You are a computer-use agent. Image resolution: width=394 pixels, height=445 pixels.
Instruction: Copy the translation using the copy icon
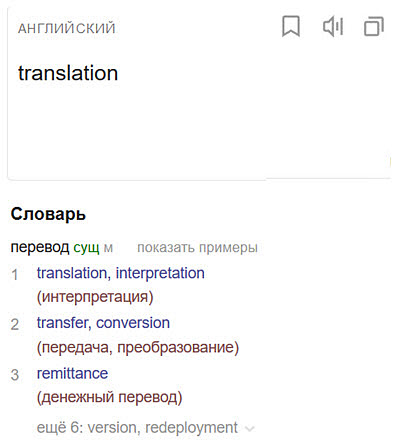tap(374, 26)
